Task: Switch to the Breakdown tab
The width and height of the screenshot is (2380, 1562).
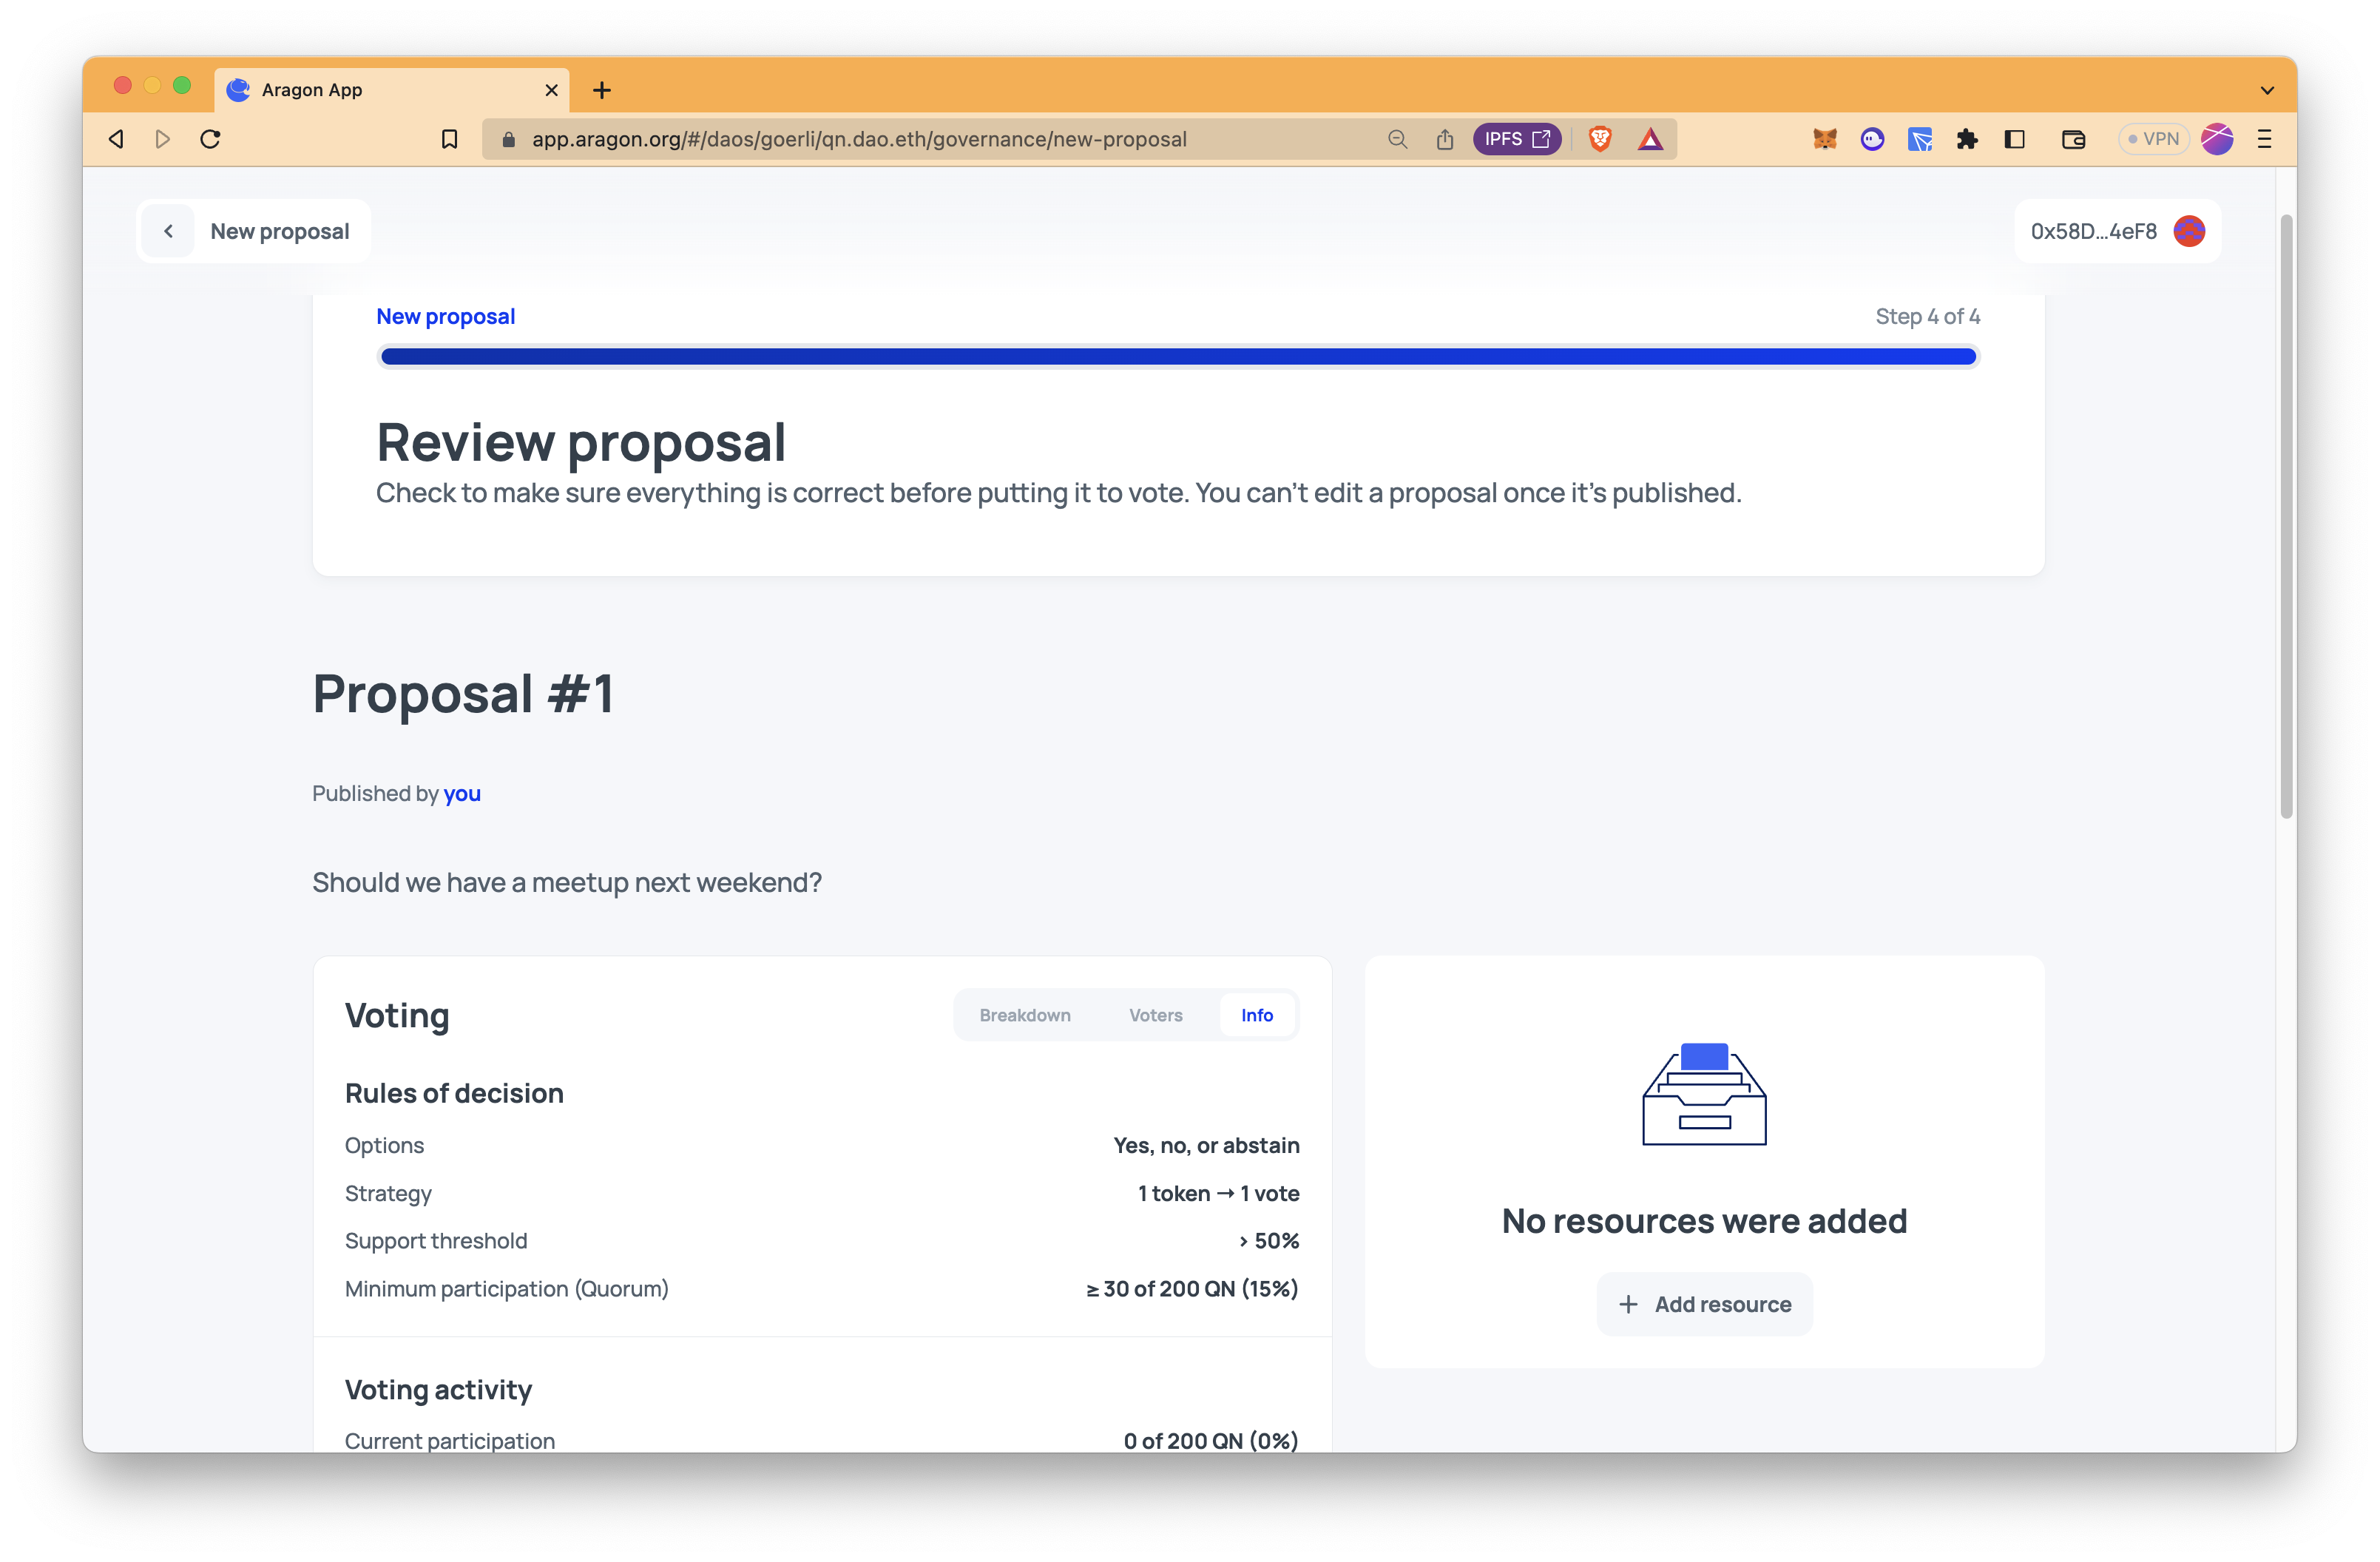Action: click(1025, 1015)
